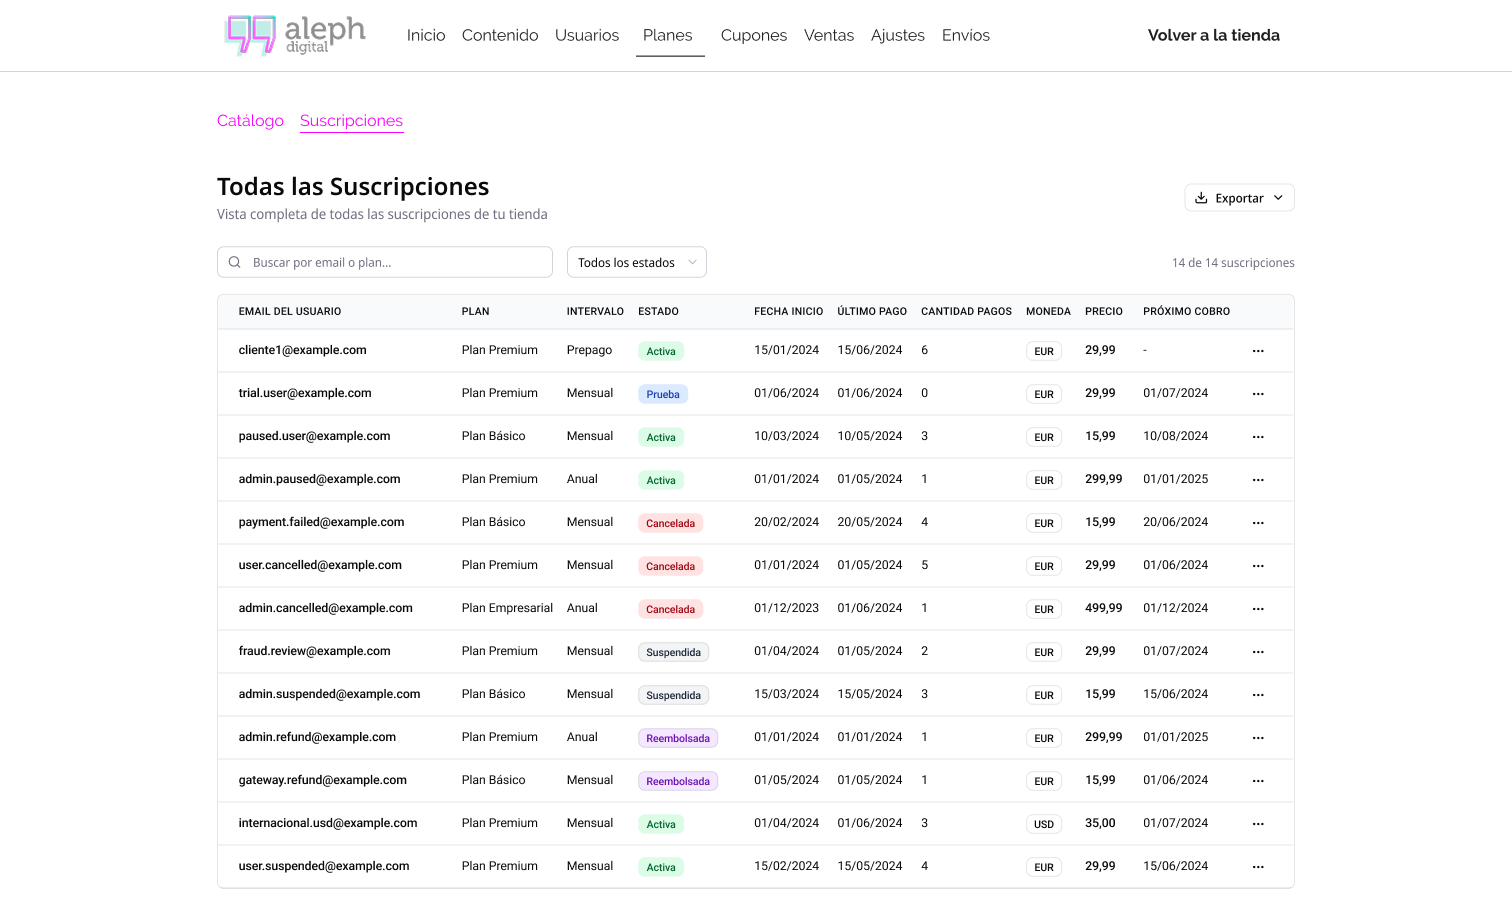This screenshot has width=1512, height=917.
Task: Open more actions for fraud.review@example.com
Action: click(1258, 652)
